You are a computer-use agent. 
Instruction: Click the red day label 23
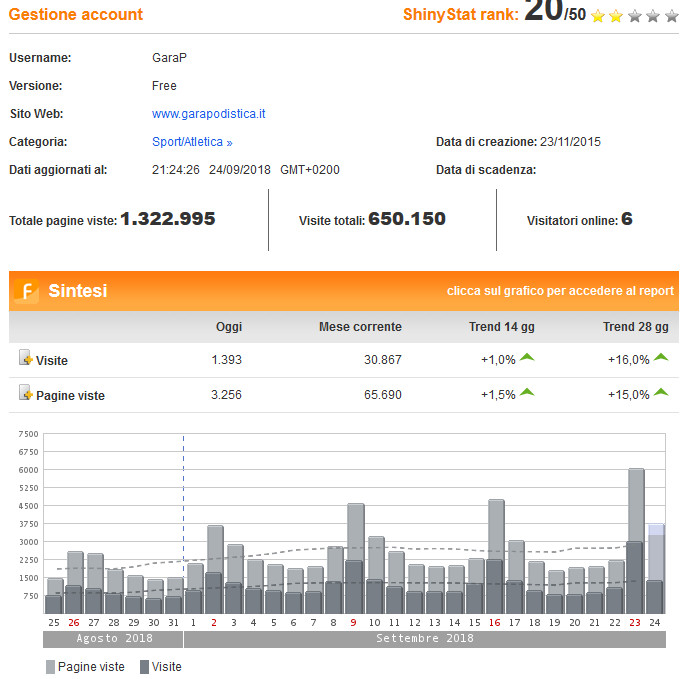coord(635,623)
